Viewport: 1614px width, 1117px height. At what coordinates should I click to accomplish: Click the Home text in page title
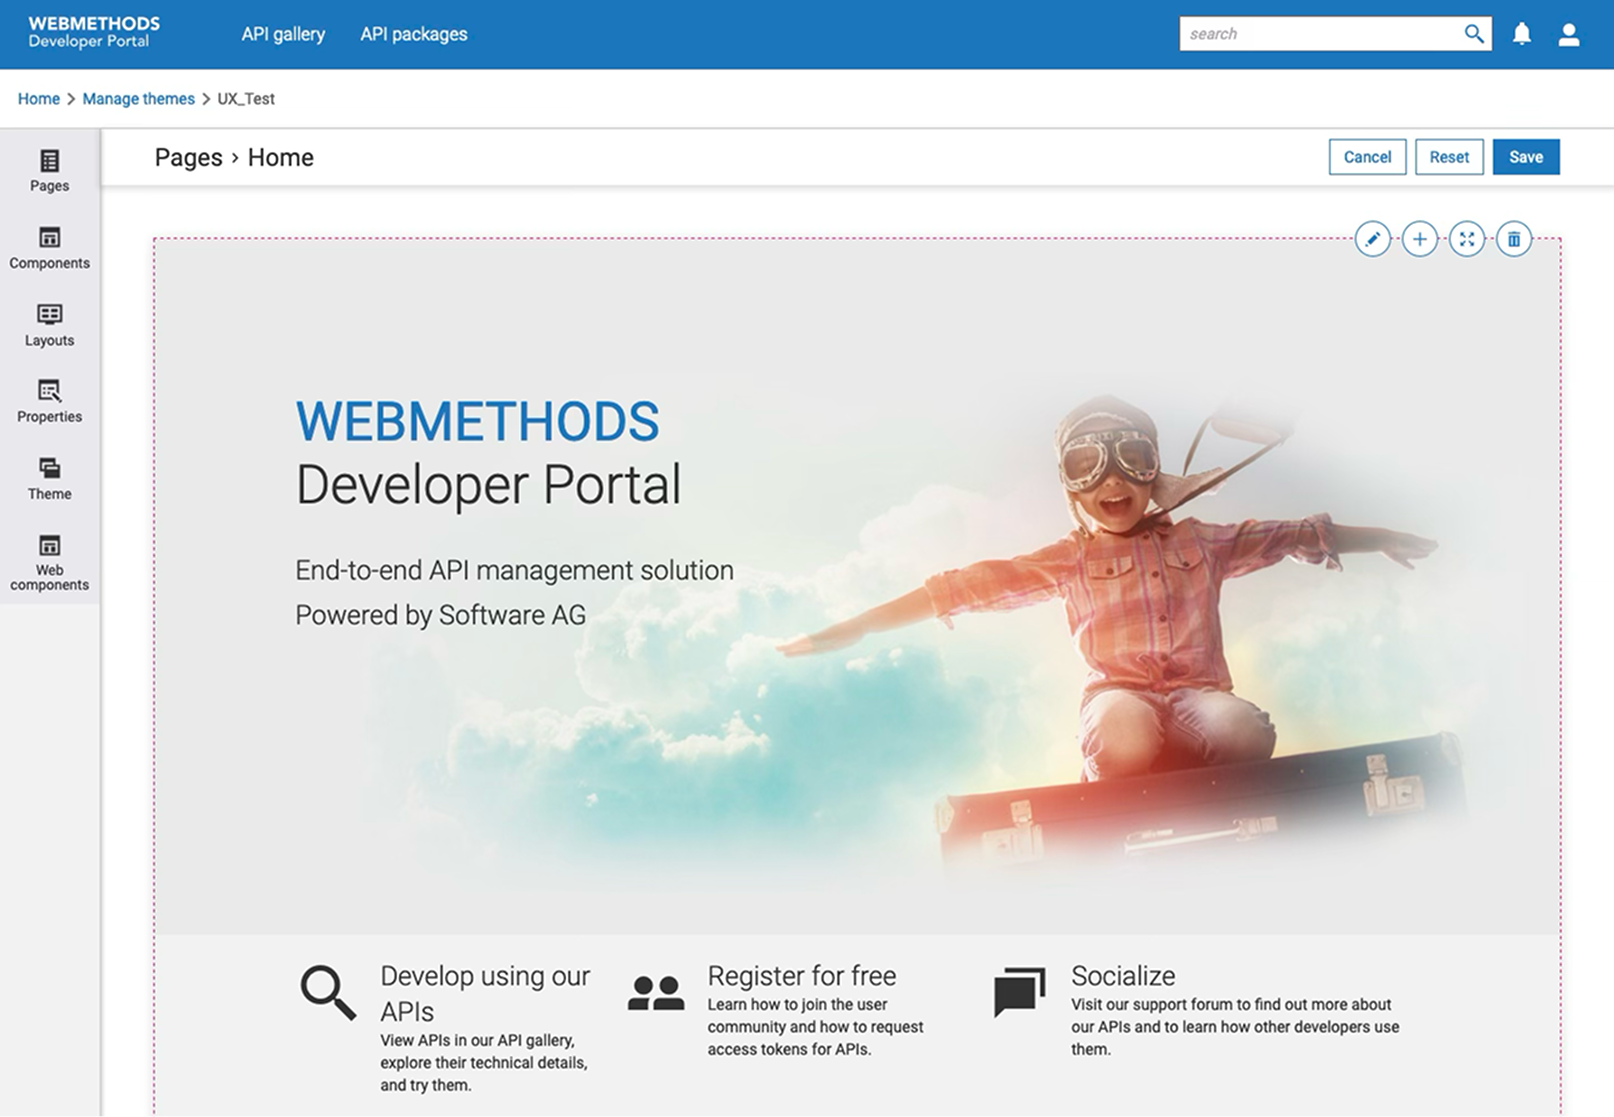click(281, 158)
